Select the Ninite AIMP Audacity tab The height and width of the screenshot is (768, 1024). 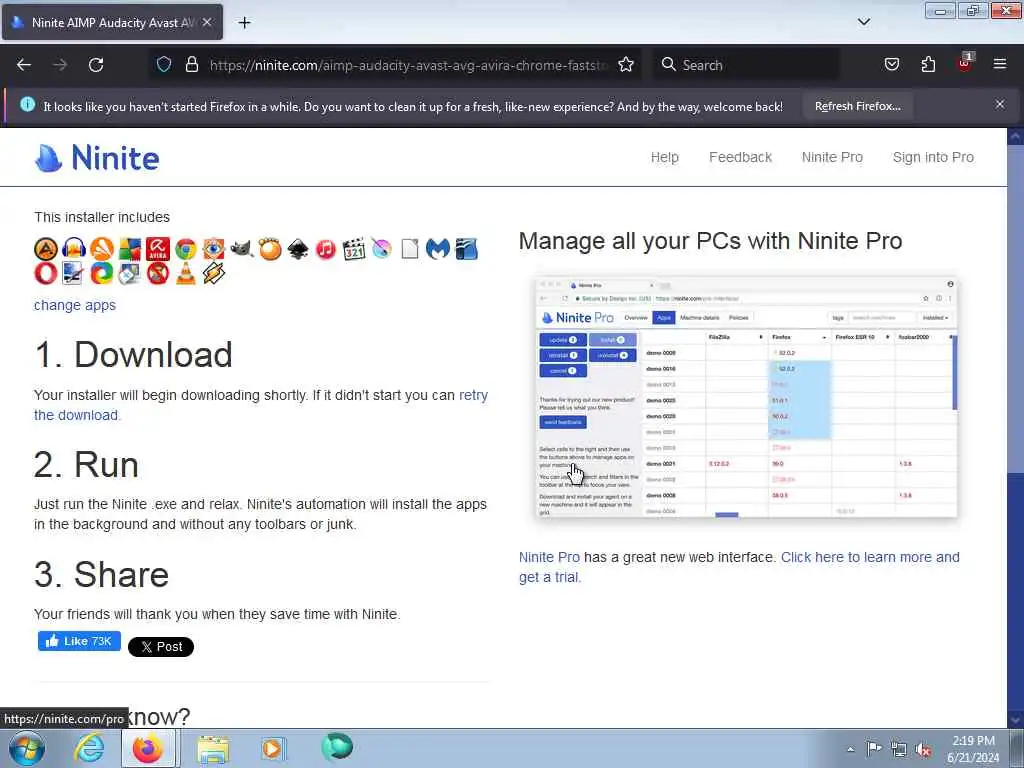[x=112, y=22]
